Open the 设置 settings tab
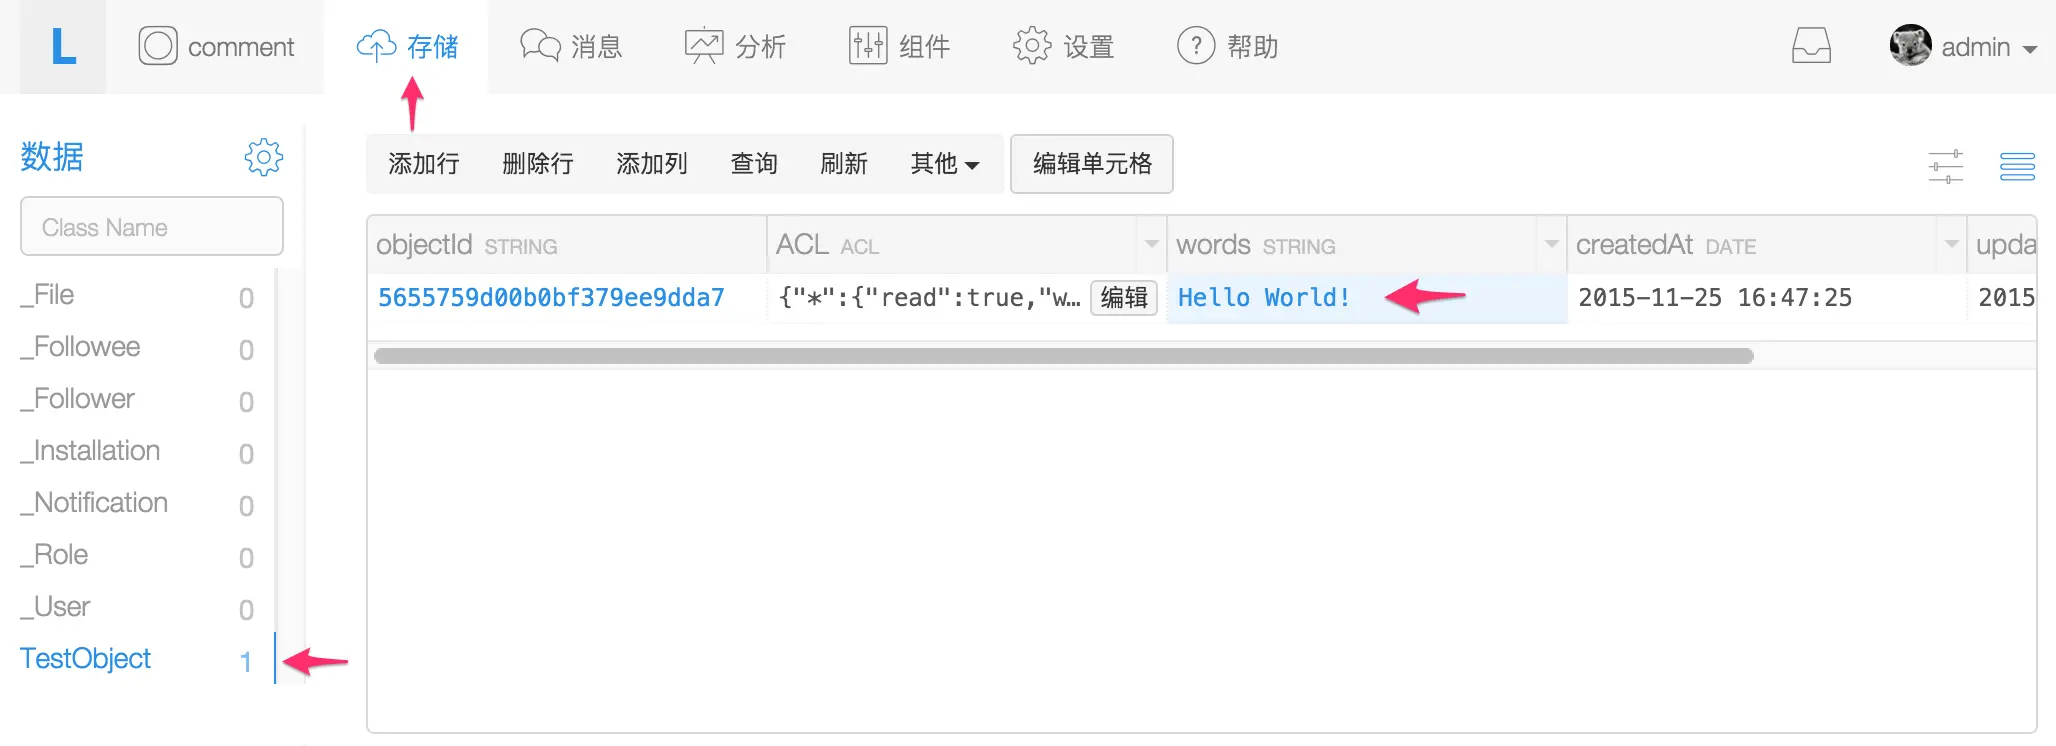This screenshot has height=746, width=2056. click(x=1063, y=47)
